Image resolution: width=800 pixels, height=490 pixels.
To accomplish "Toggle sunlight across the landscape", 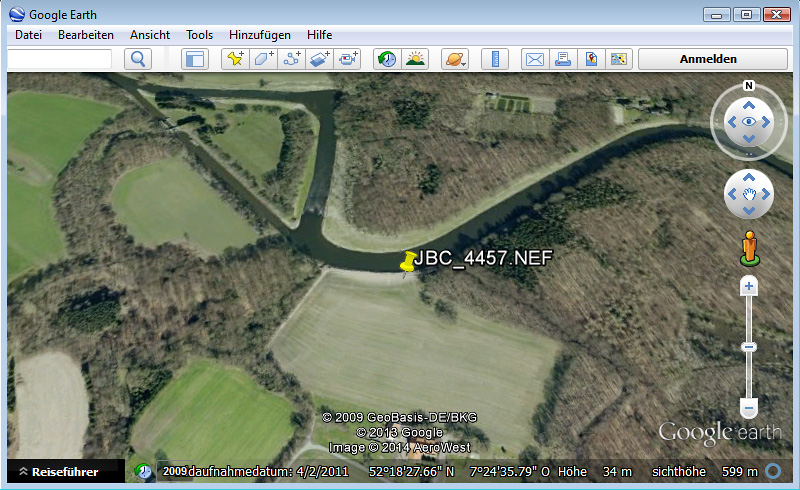I will point(414,59).
